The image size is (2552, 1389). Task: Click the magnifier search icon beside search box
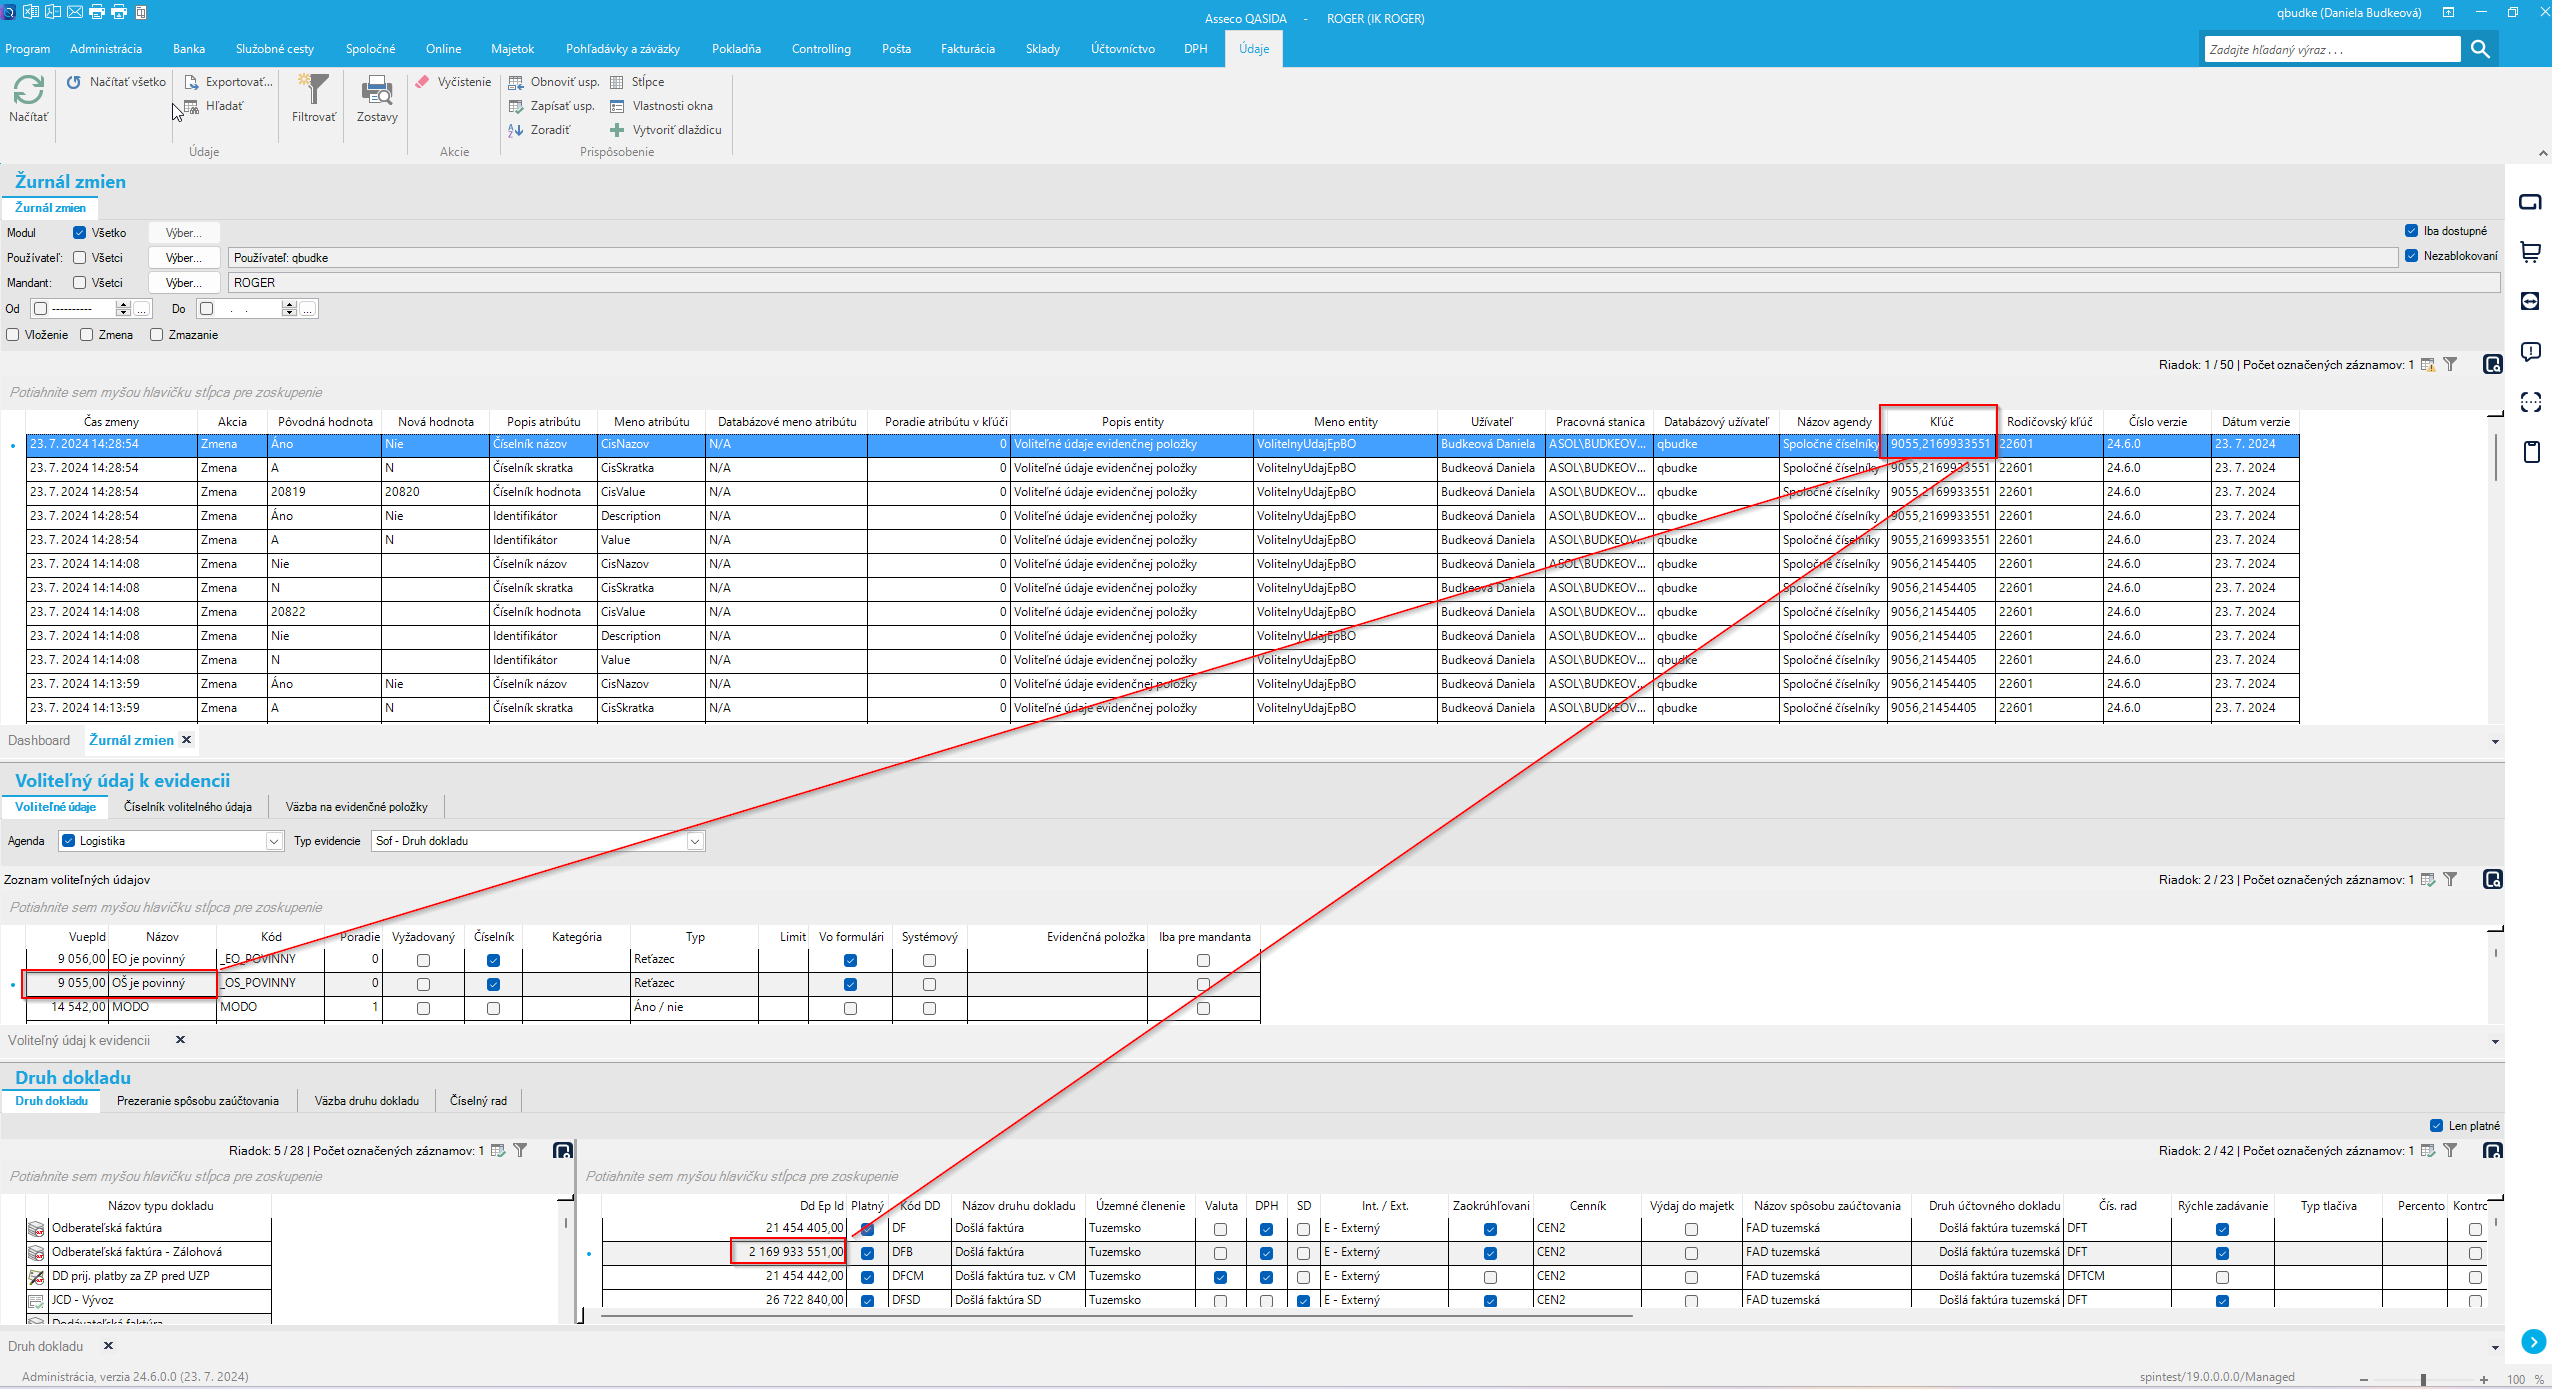pos(2480,49)
